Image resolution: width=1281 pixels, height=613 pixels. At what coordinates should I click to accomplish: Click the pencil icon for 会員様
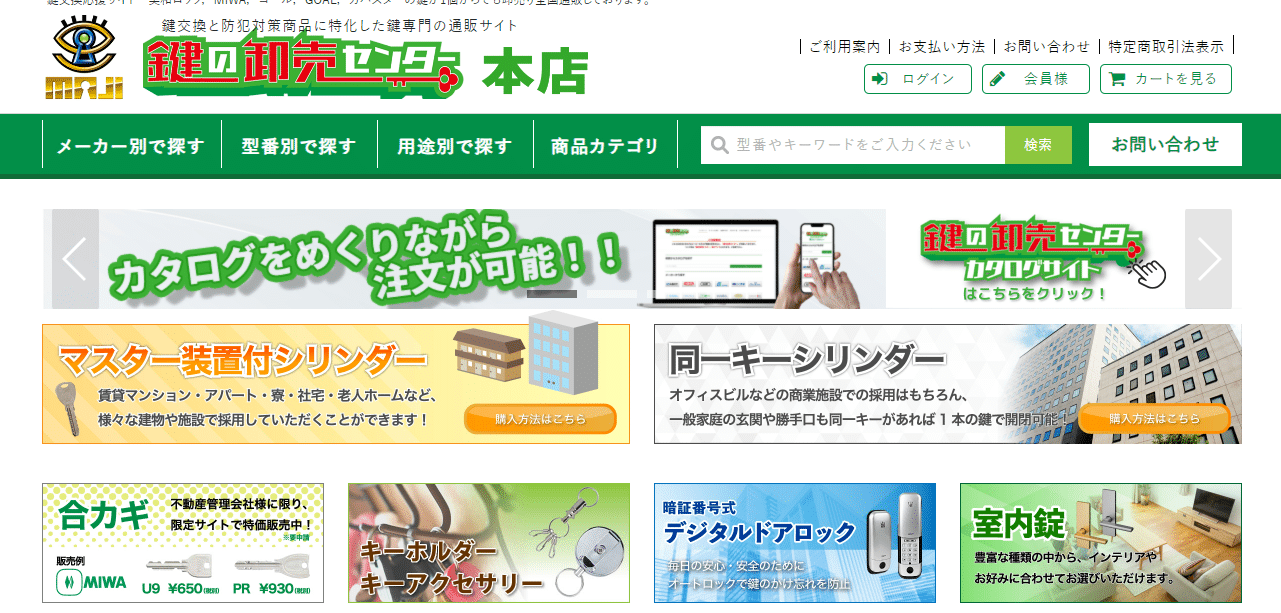pos(997,79)
